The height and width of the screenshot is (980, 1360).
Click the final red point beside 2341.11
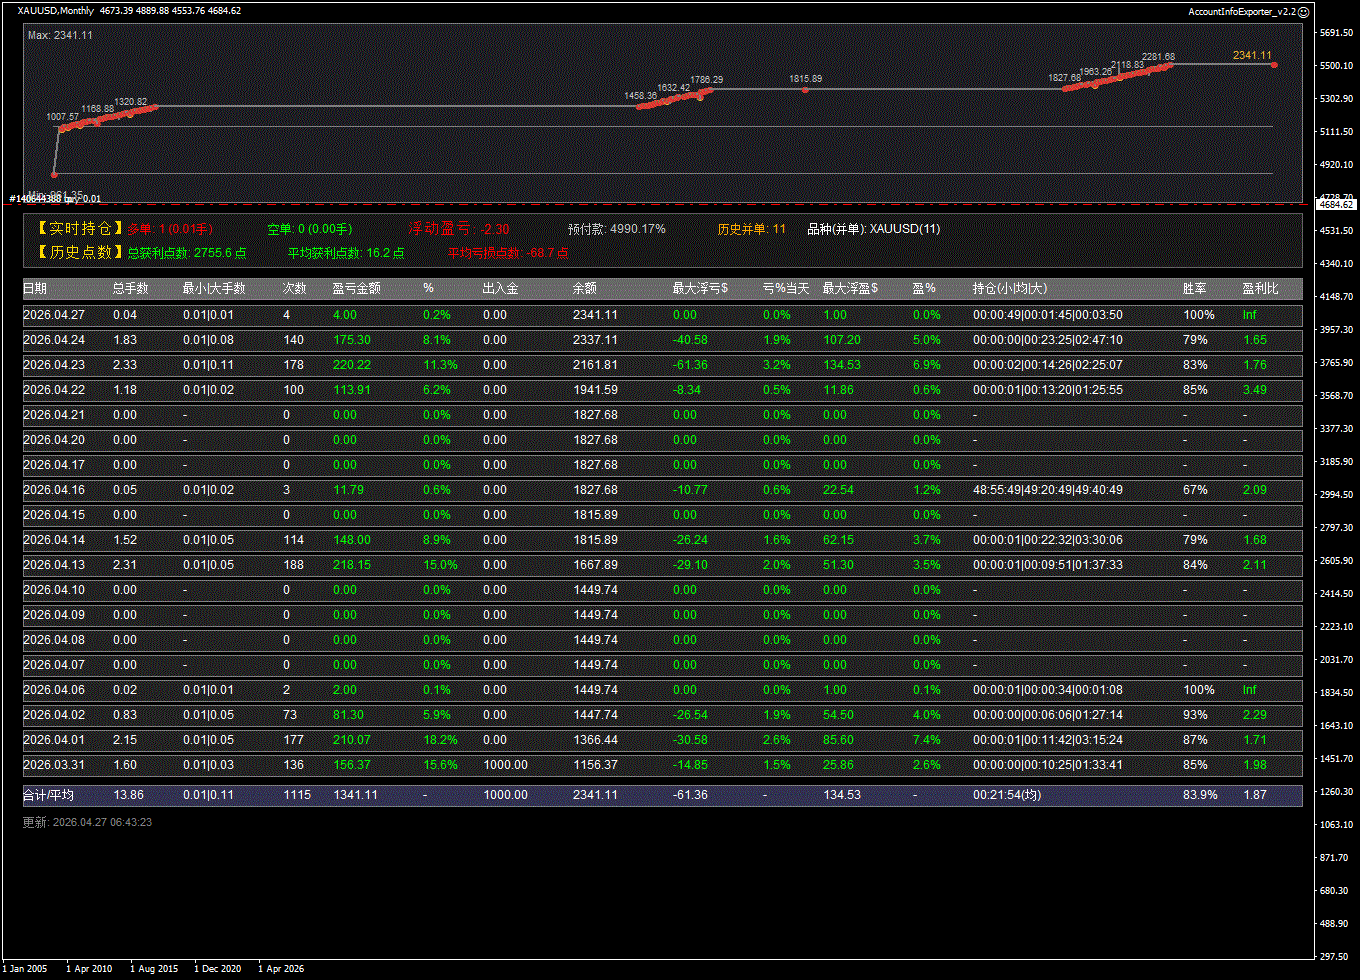pos(1274,65)
